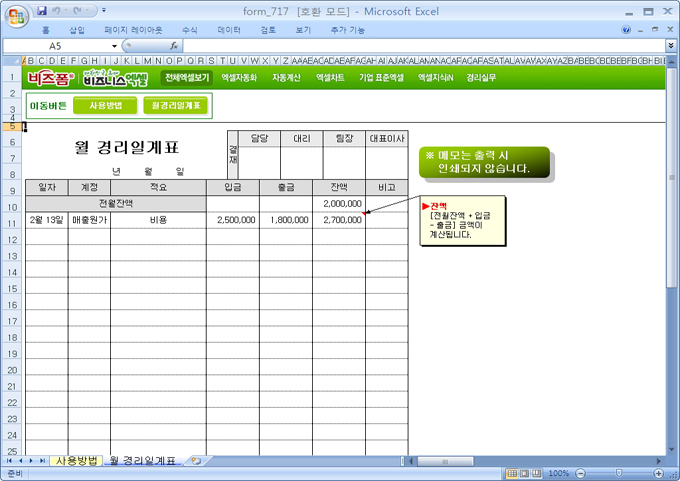Click the green memo print notice box
This screenshot has width=680, height=481.
[x=484, y=162]
